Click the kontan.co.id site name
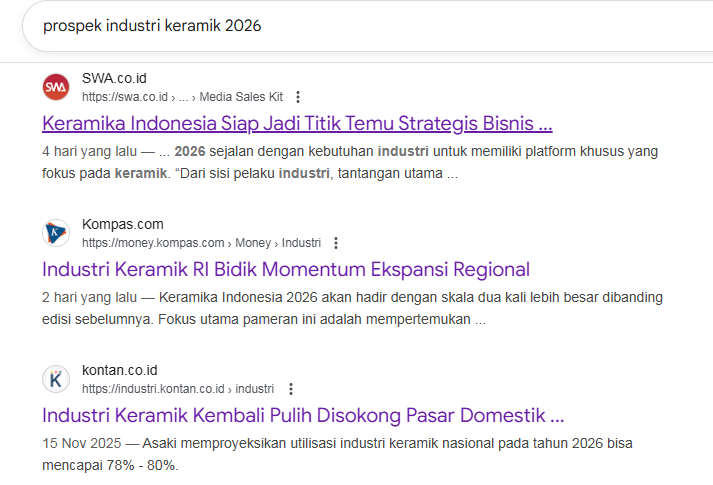This screenshot has height=485, width=713. 120,370
